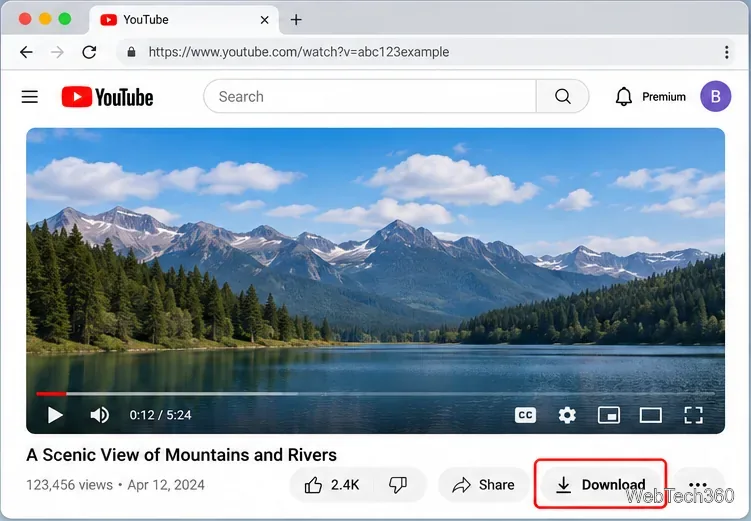Focus the Search input field
The height and width of the screenshot is (521, 751).
click(370, 96)
